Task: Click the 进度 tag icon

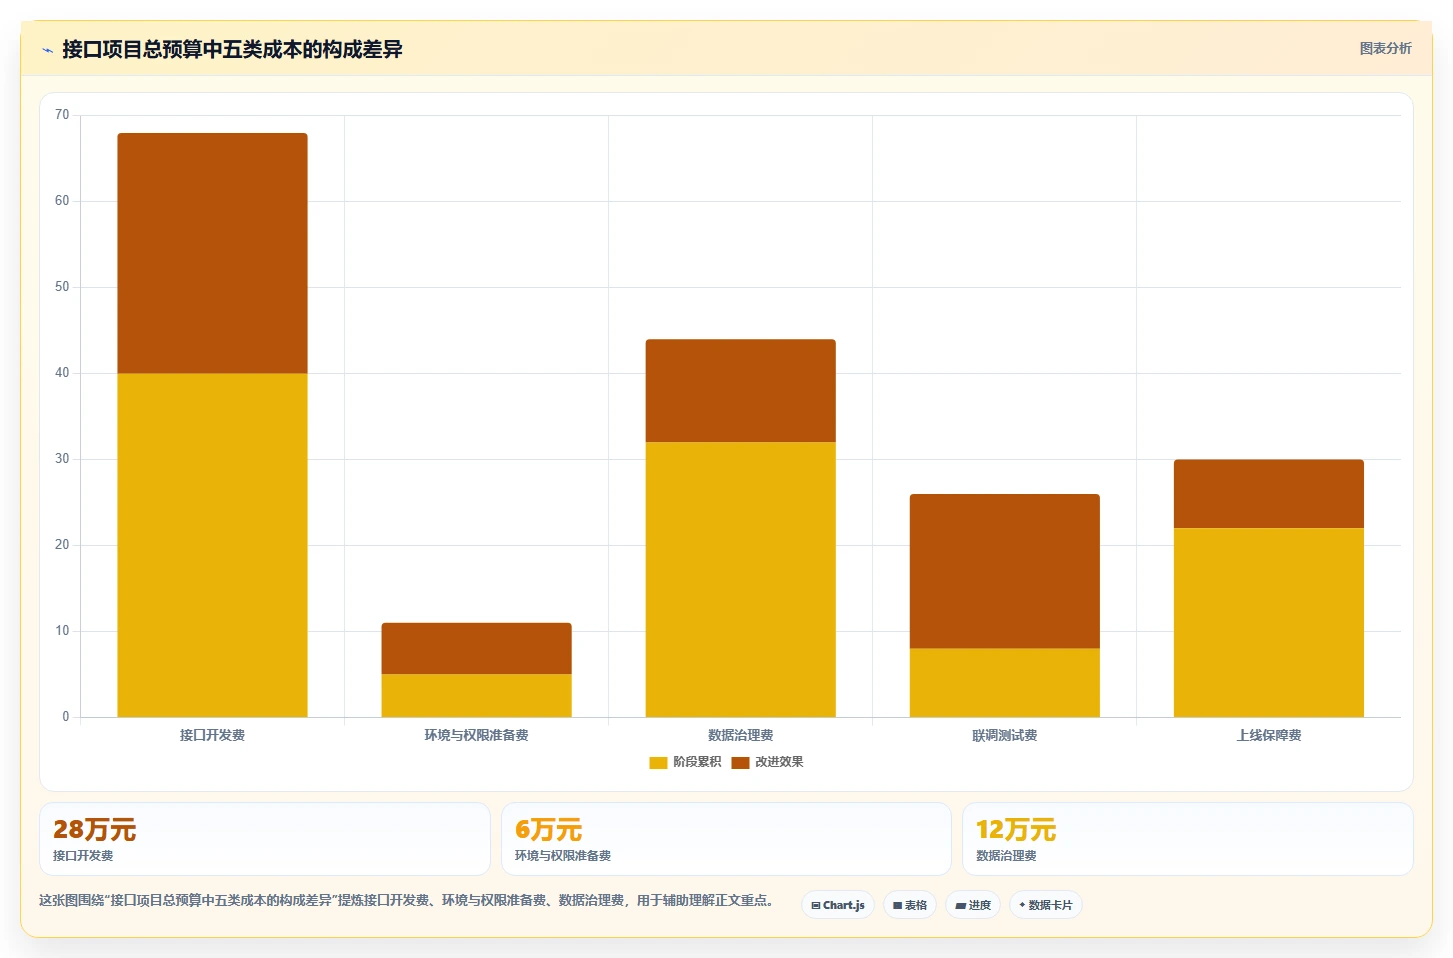Action: [x=961, y=905]
